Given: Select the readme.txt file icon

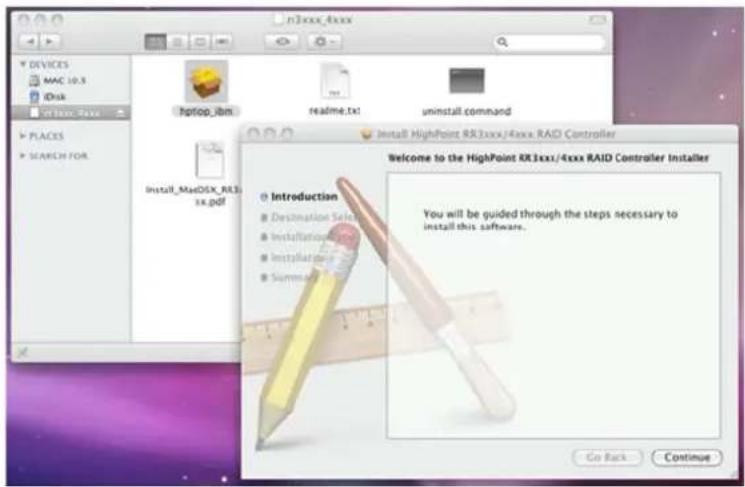Looking at the screenshot, I should 335,81.
